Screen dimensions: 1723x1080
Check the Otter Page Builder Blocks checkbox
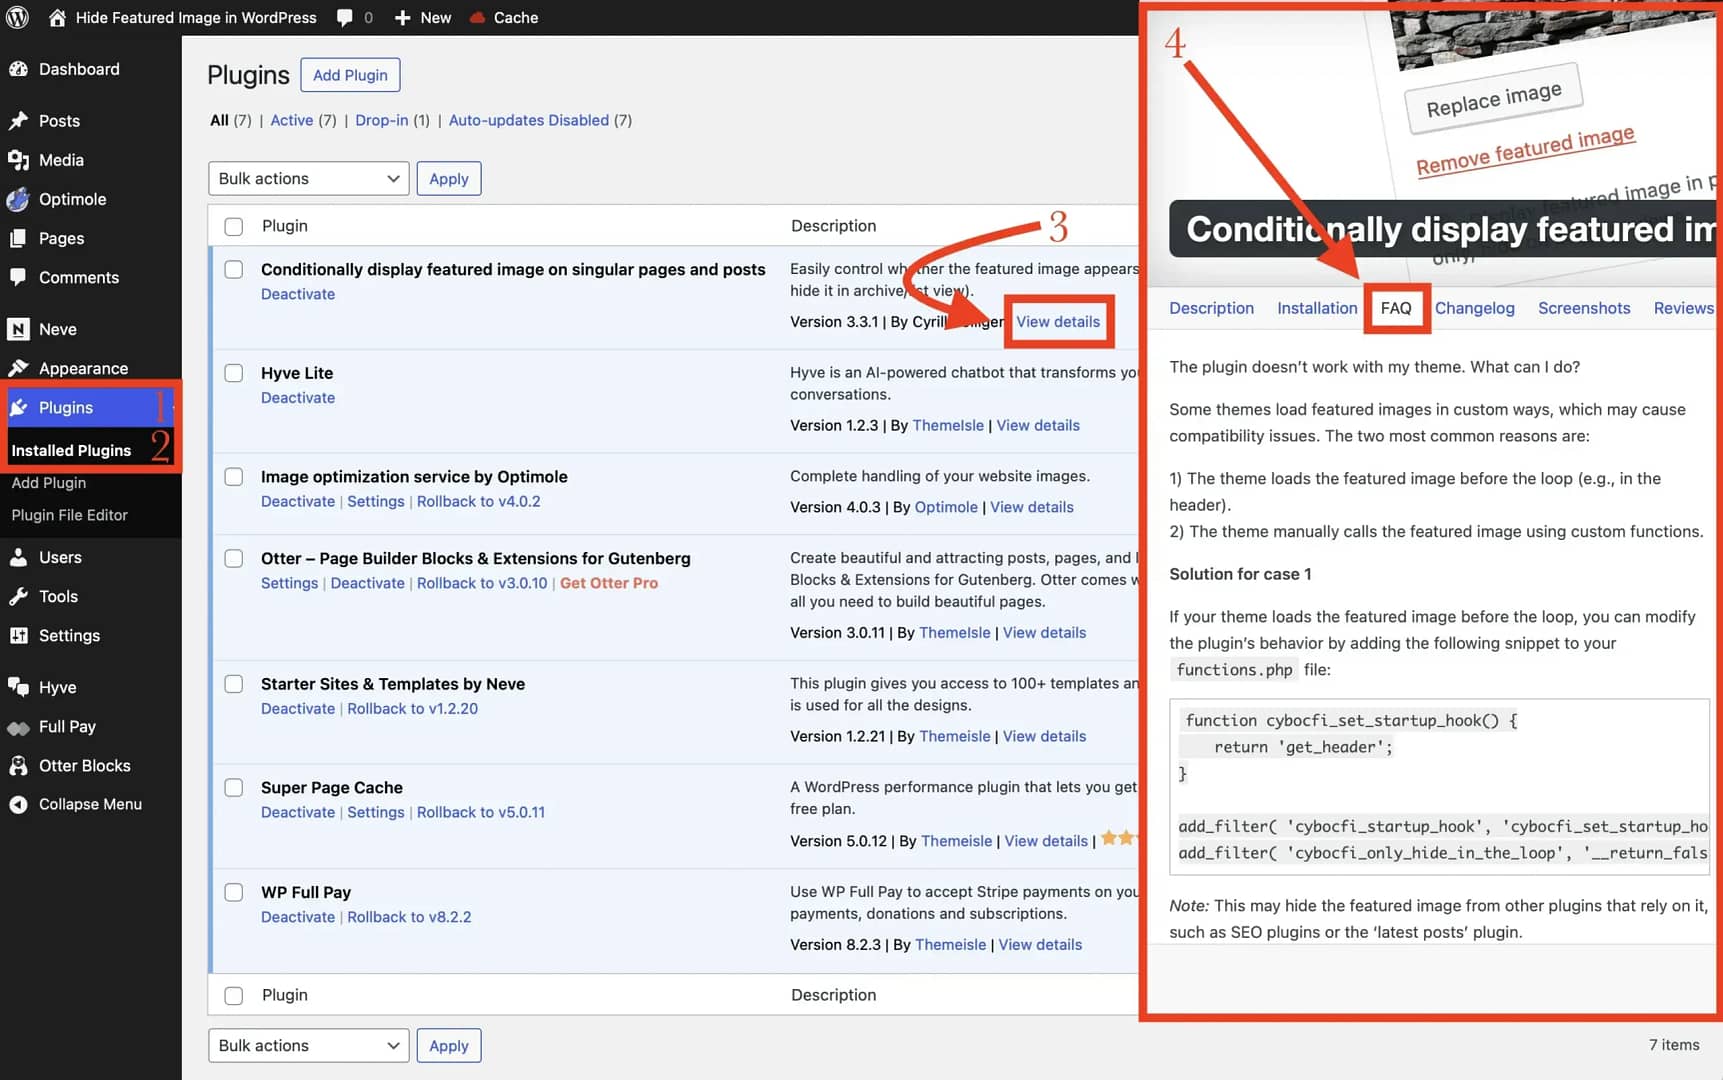pos(234,558)
